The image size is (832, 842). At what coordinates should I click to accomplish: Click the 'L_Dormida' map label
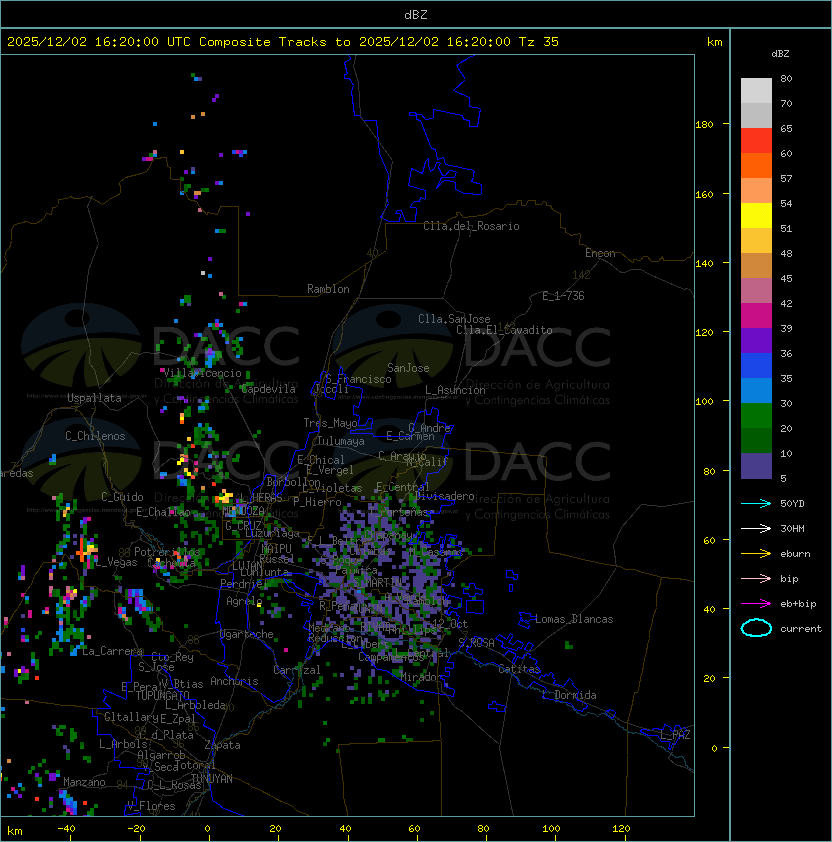(x=569, y=695)
